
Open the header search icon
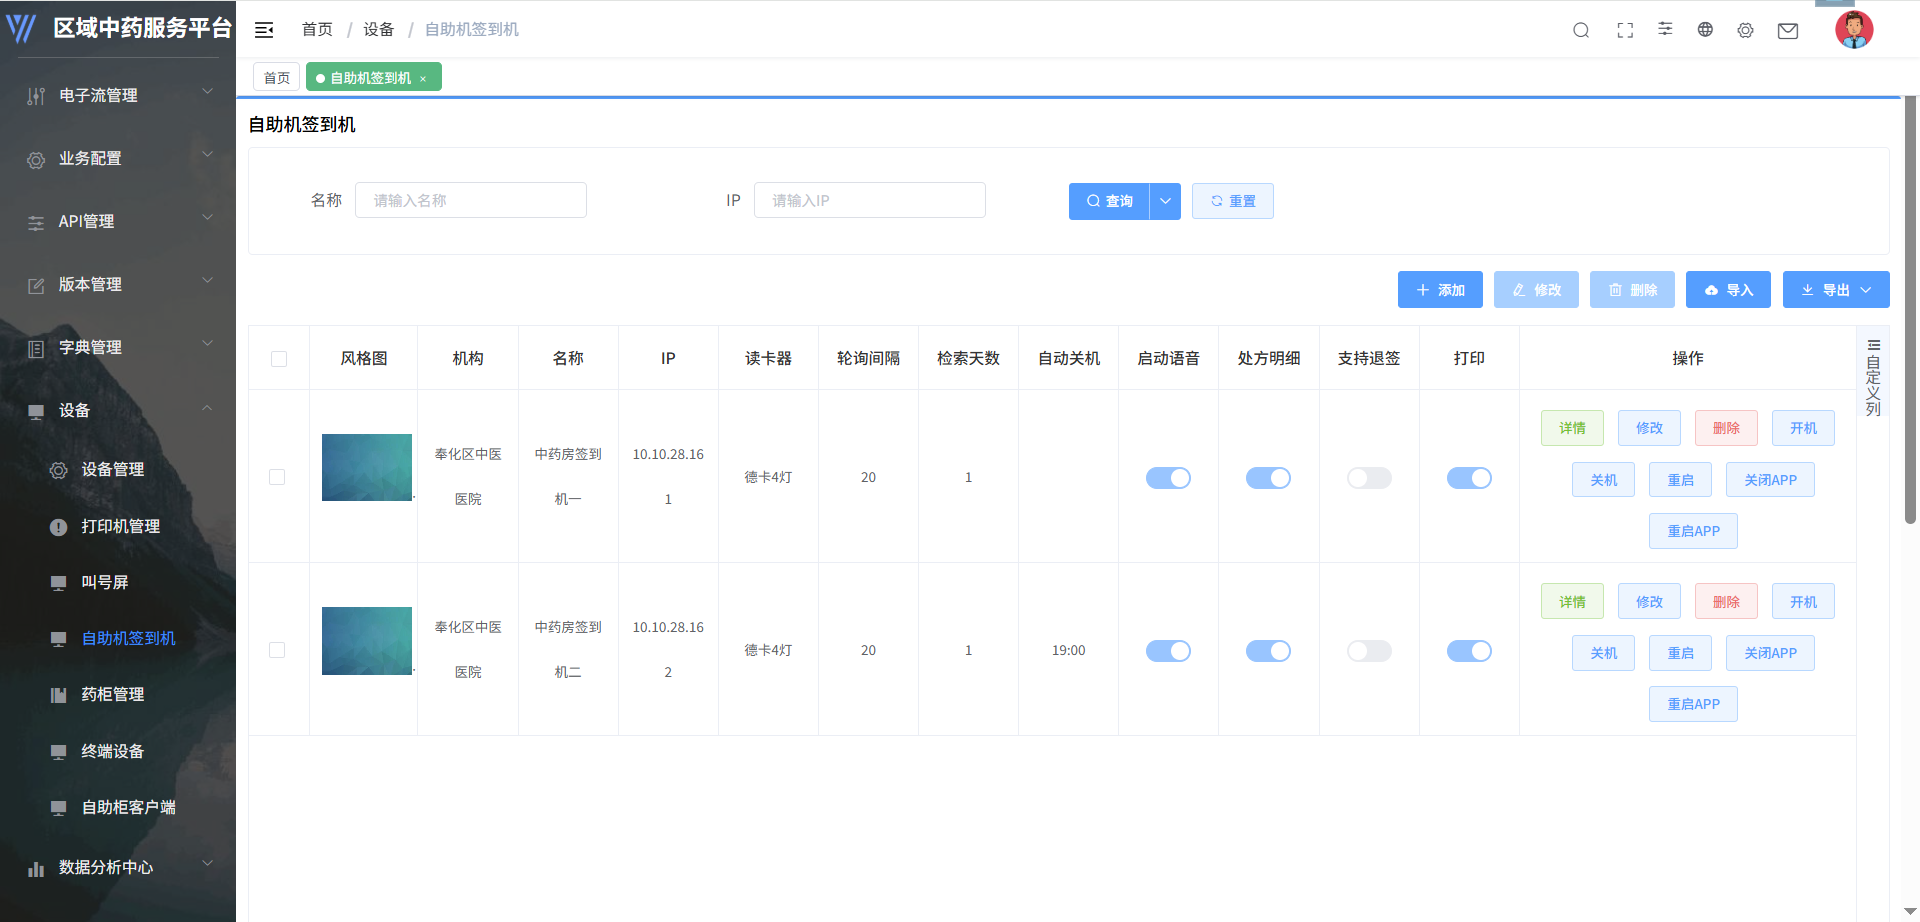(x=1581, y=30)
